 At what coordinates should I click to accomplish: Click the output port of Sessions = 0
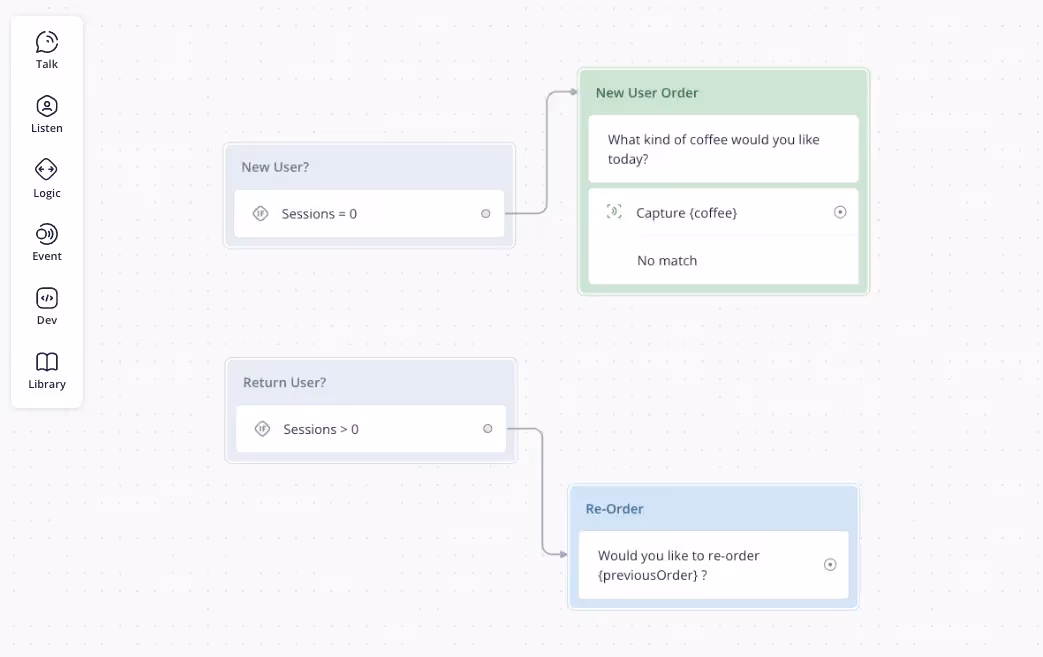(x=486, y=213)
